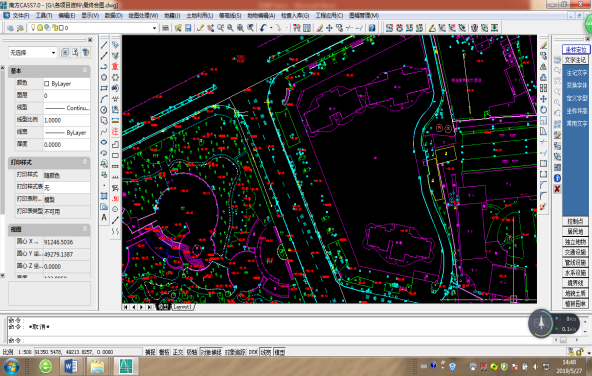Collapse the 基本 section in the properties panel
Viewport: 592px width, 376px height.
tap(85, 70)
